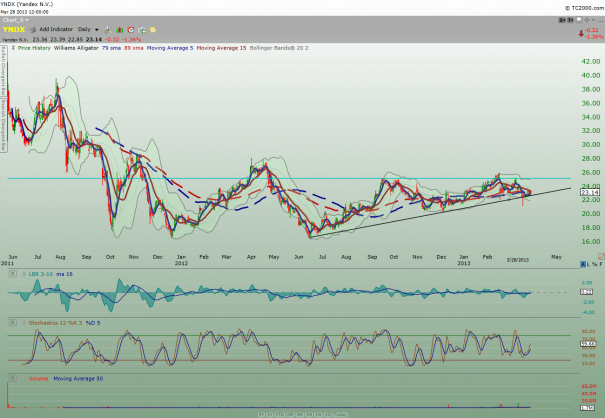Screen dimensions: 605x418
Task: Click the Stochastics 12 %K 3 label
Action: pos(55,323)
